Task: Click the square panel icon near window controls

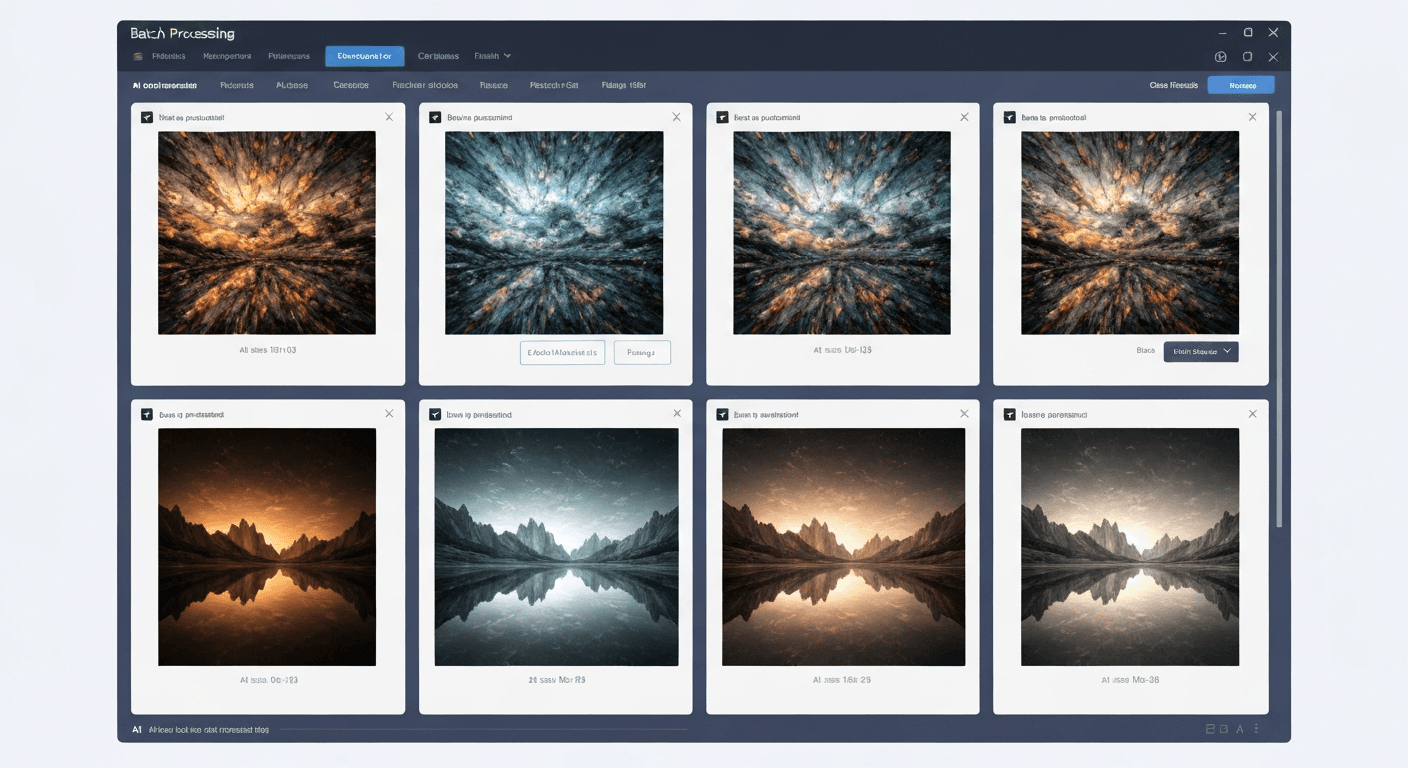Action: pyautogui.click(x=1247, y=57)
